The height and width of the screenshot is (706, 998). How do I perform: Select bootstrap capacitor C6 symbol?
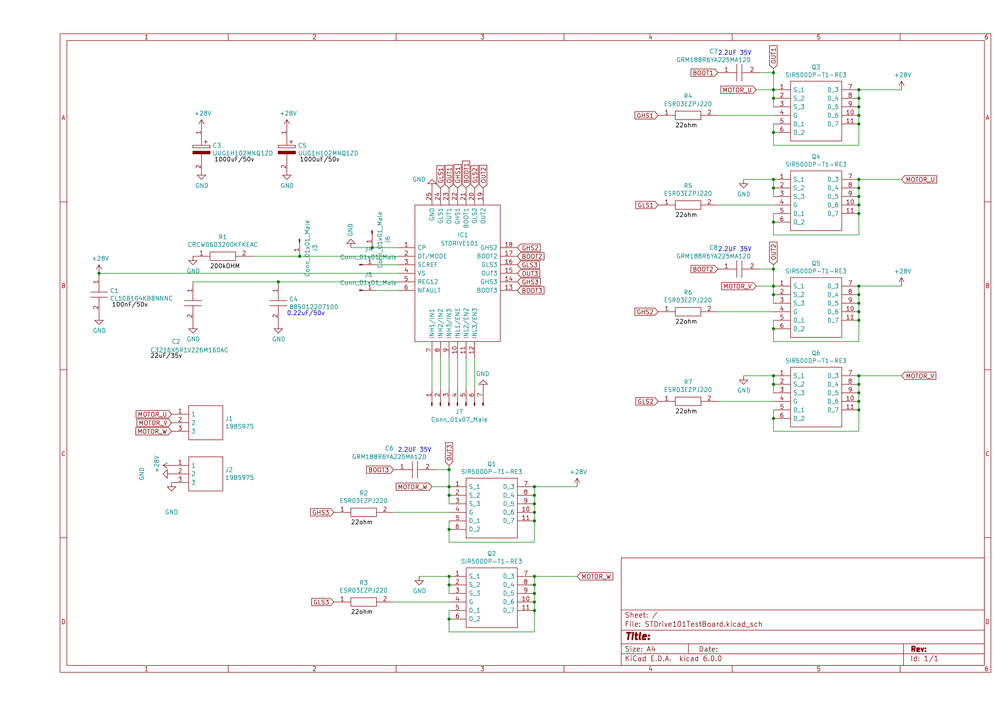click(x=416, y=470)
